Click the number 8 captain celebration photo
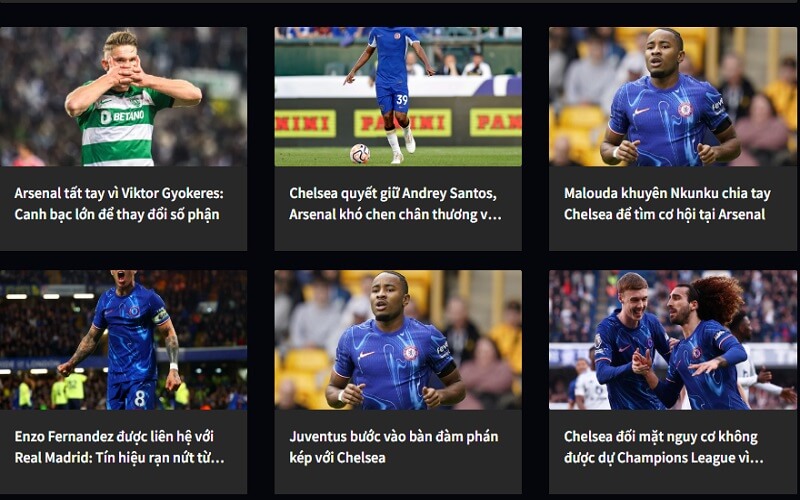Viewport: 800px width, 500px height. [123, 340]
